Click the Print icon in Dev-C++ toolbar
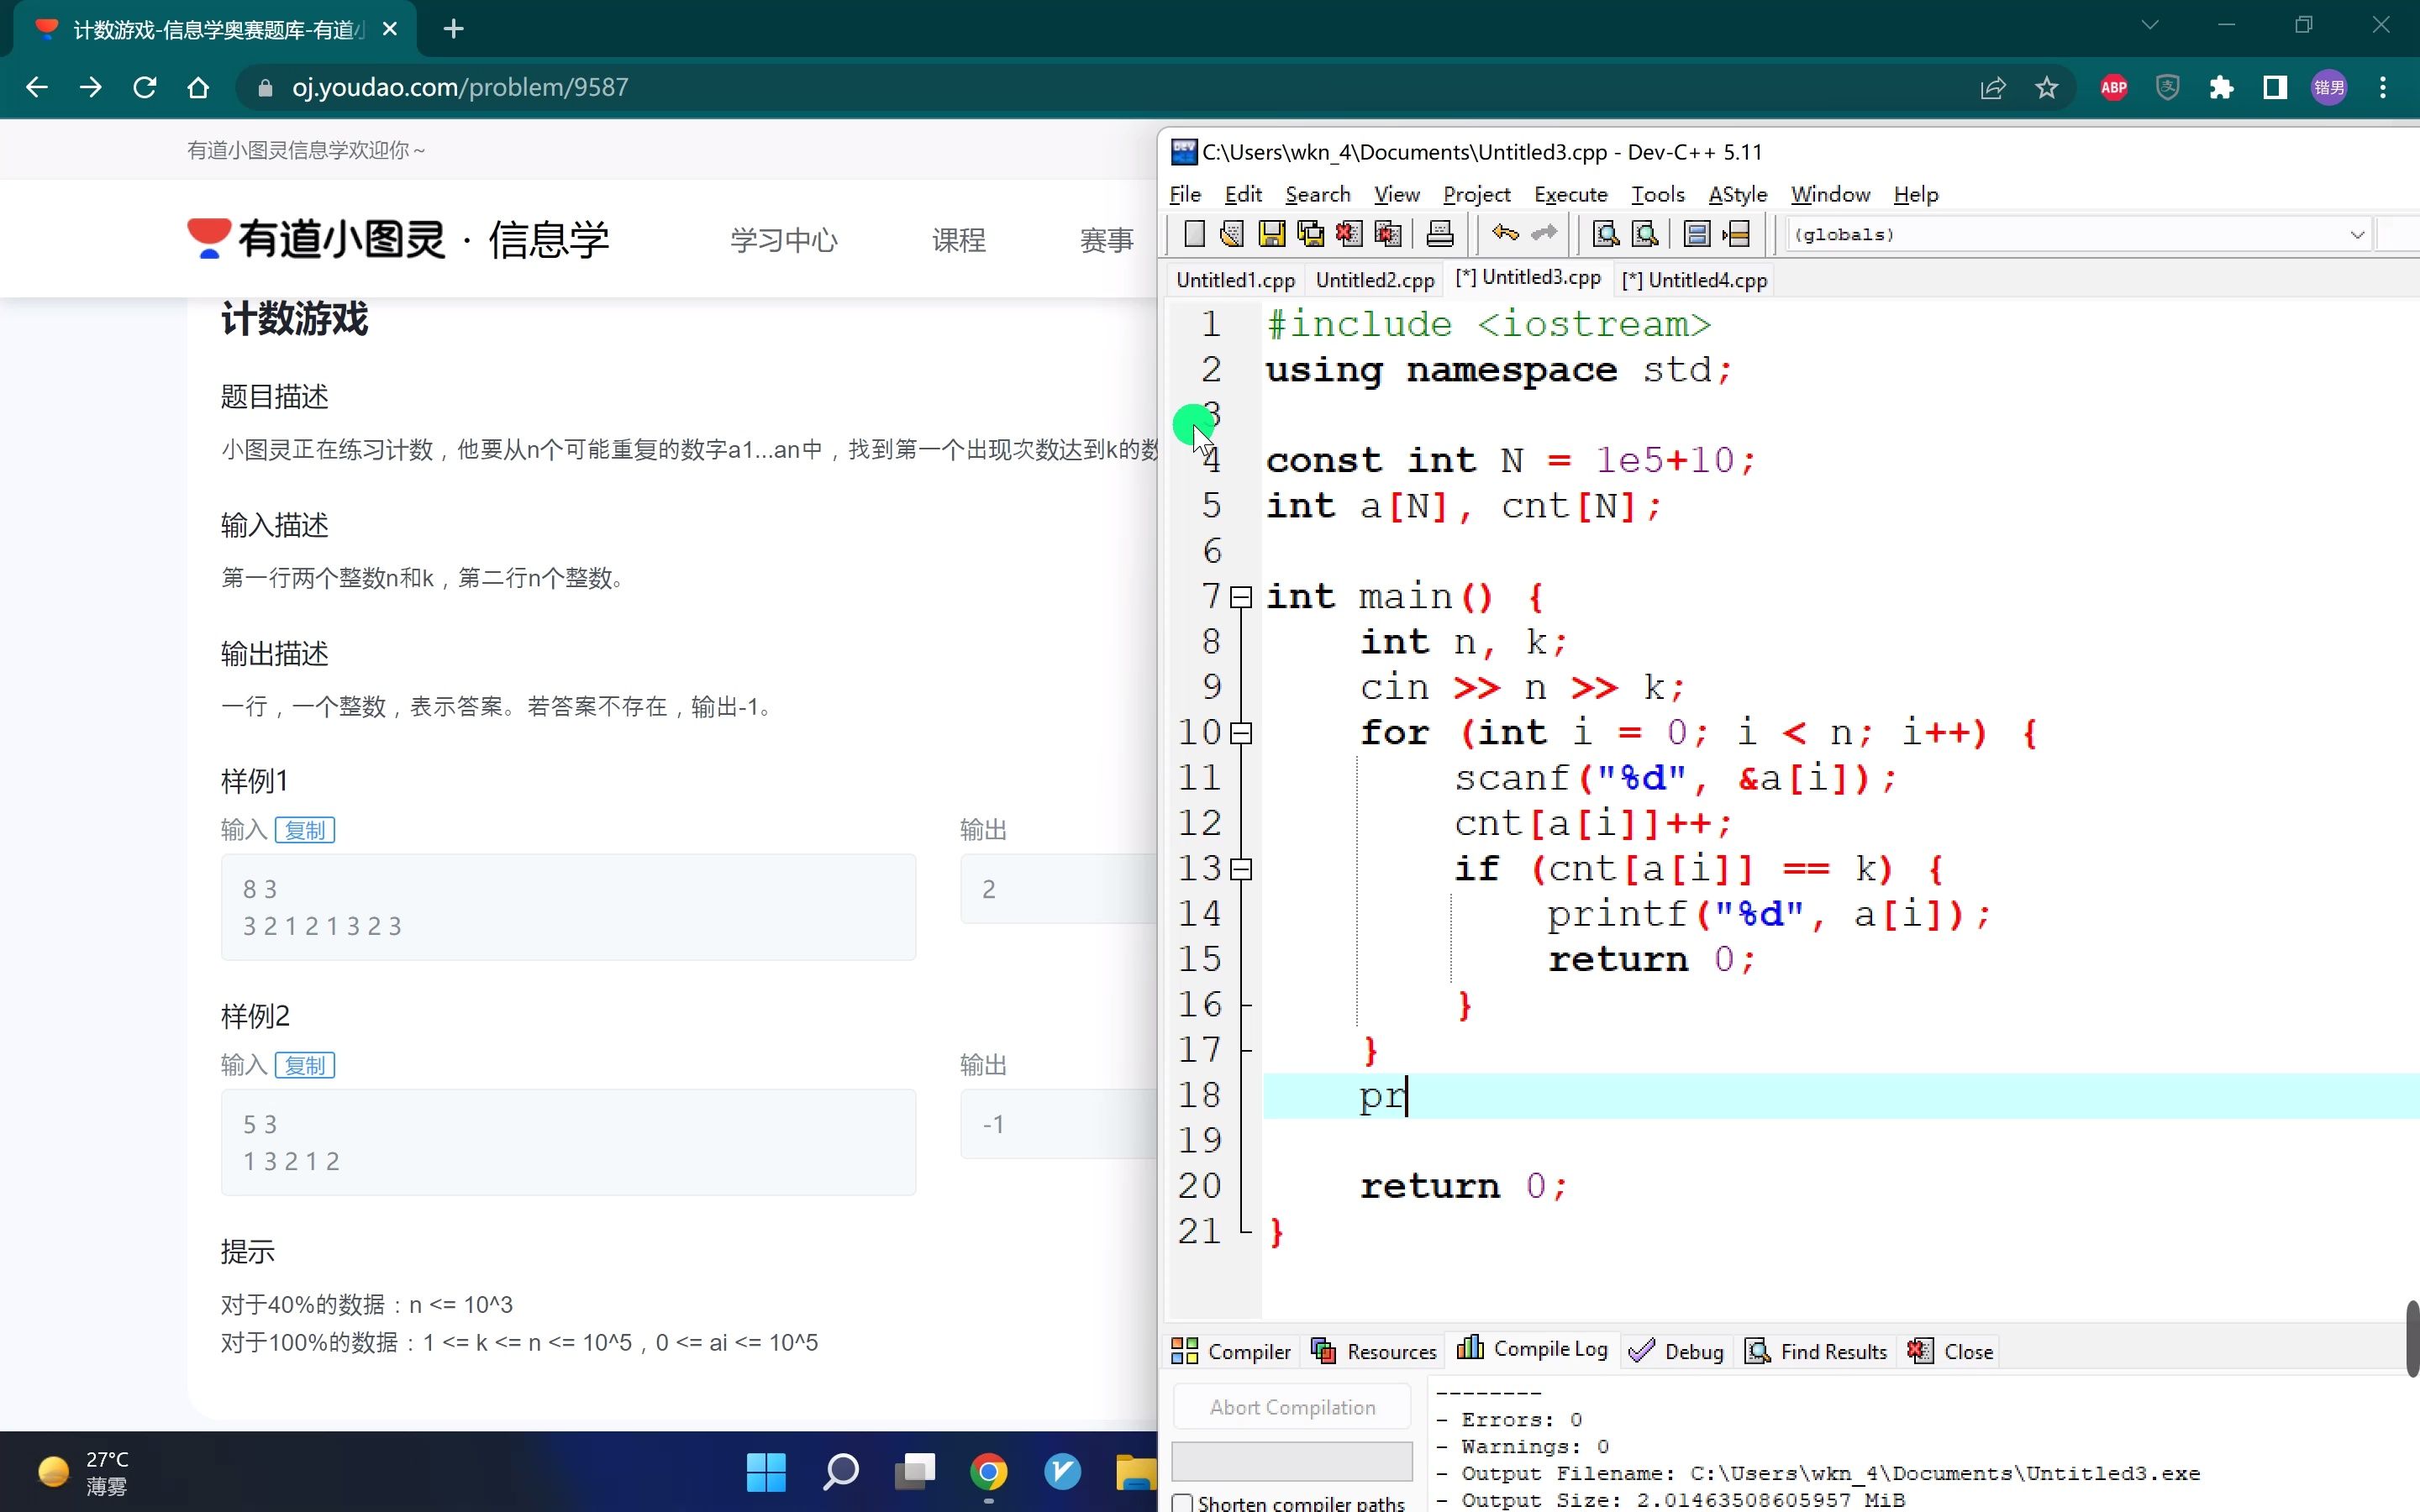The height and width of the screenshot is (1512, 2420). point(1440,234)
